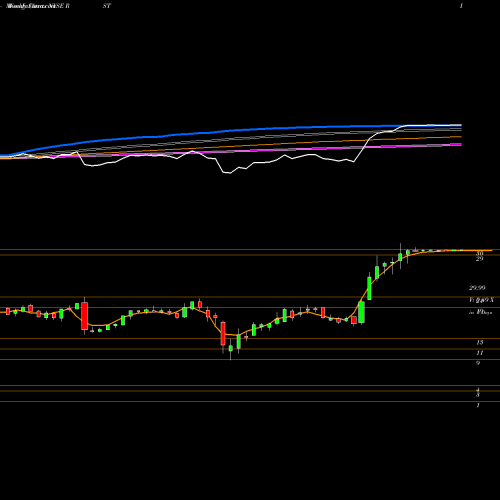The height and width of the screenshot is (500, 500).
Task: Click the 'ST' text in chart header
Action: point(107,6)
